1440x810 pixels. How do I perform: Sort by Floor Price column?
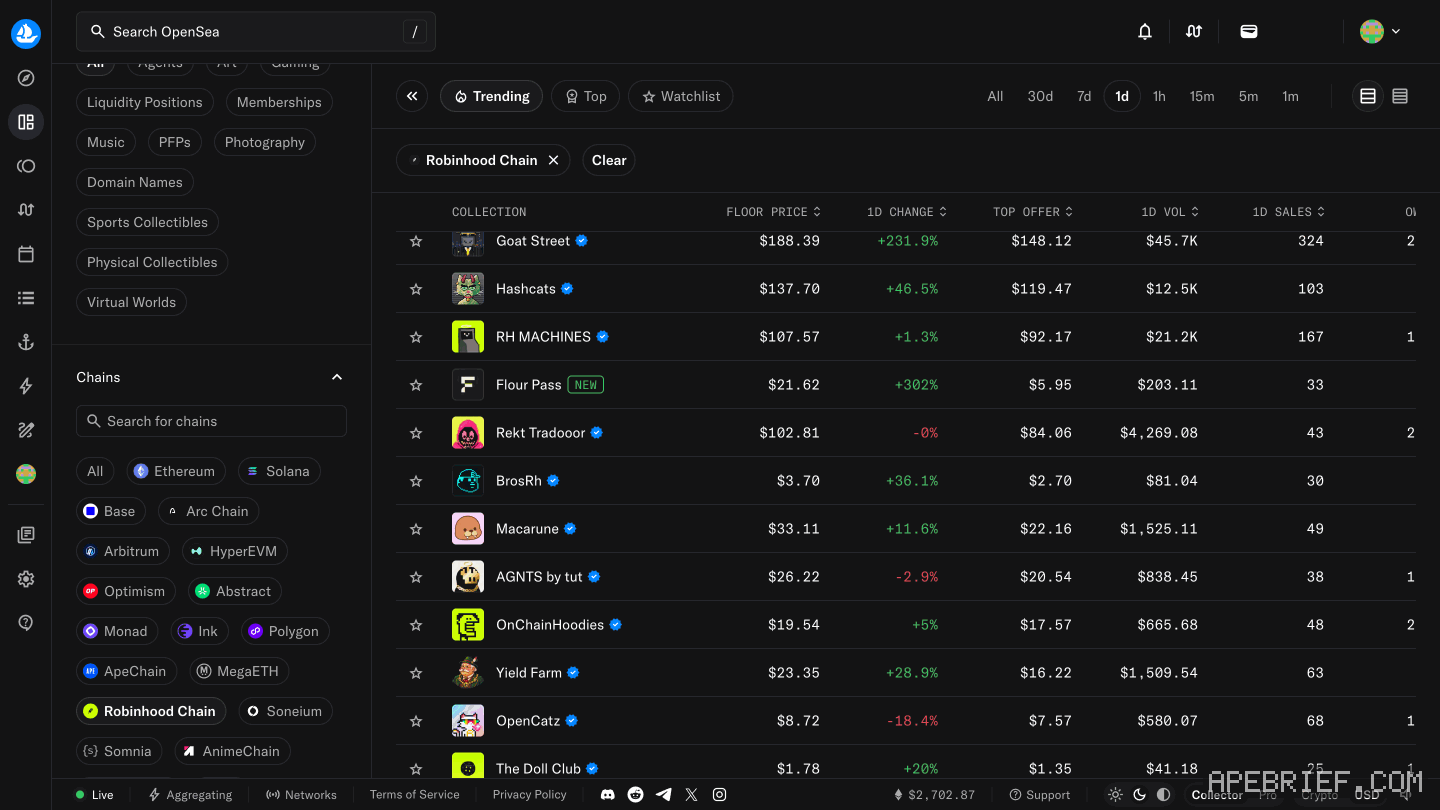774,212
